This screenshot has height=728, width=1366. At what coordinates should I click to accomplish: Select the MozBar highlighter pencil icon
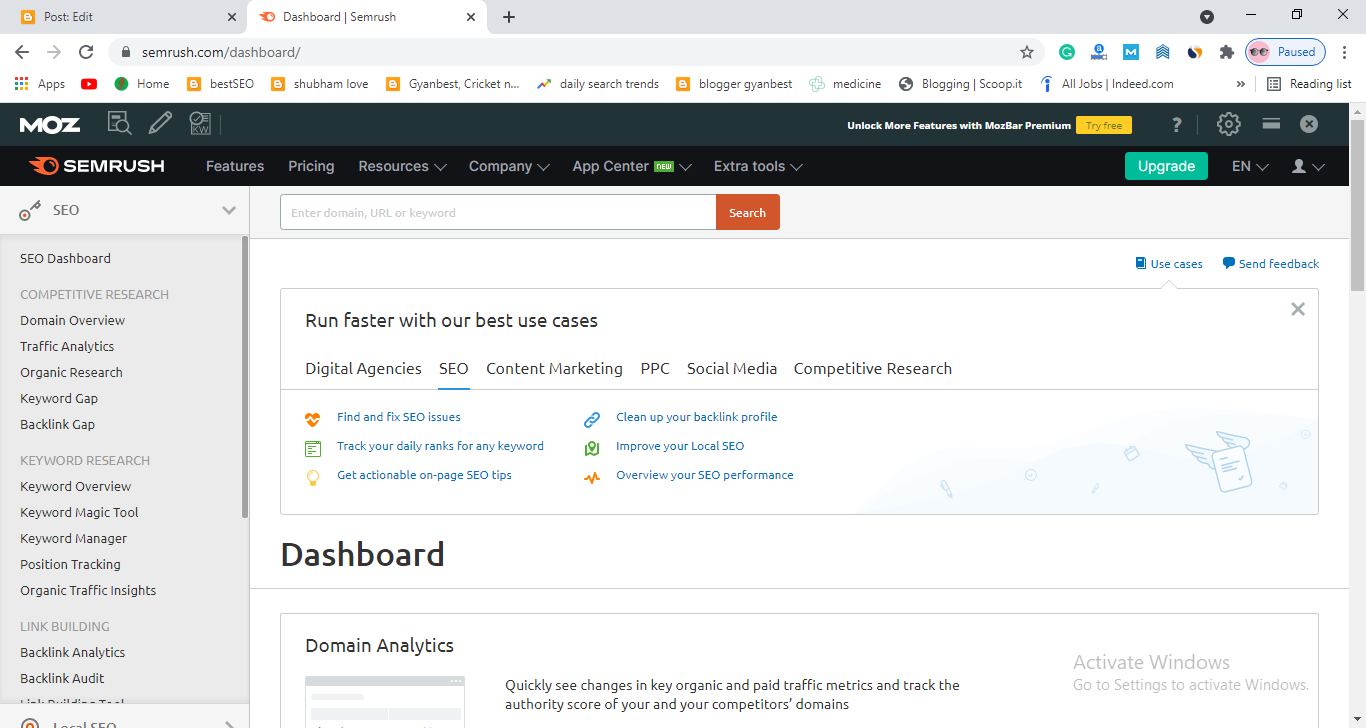tap(160, 124)
